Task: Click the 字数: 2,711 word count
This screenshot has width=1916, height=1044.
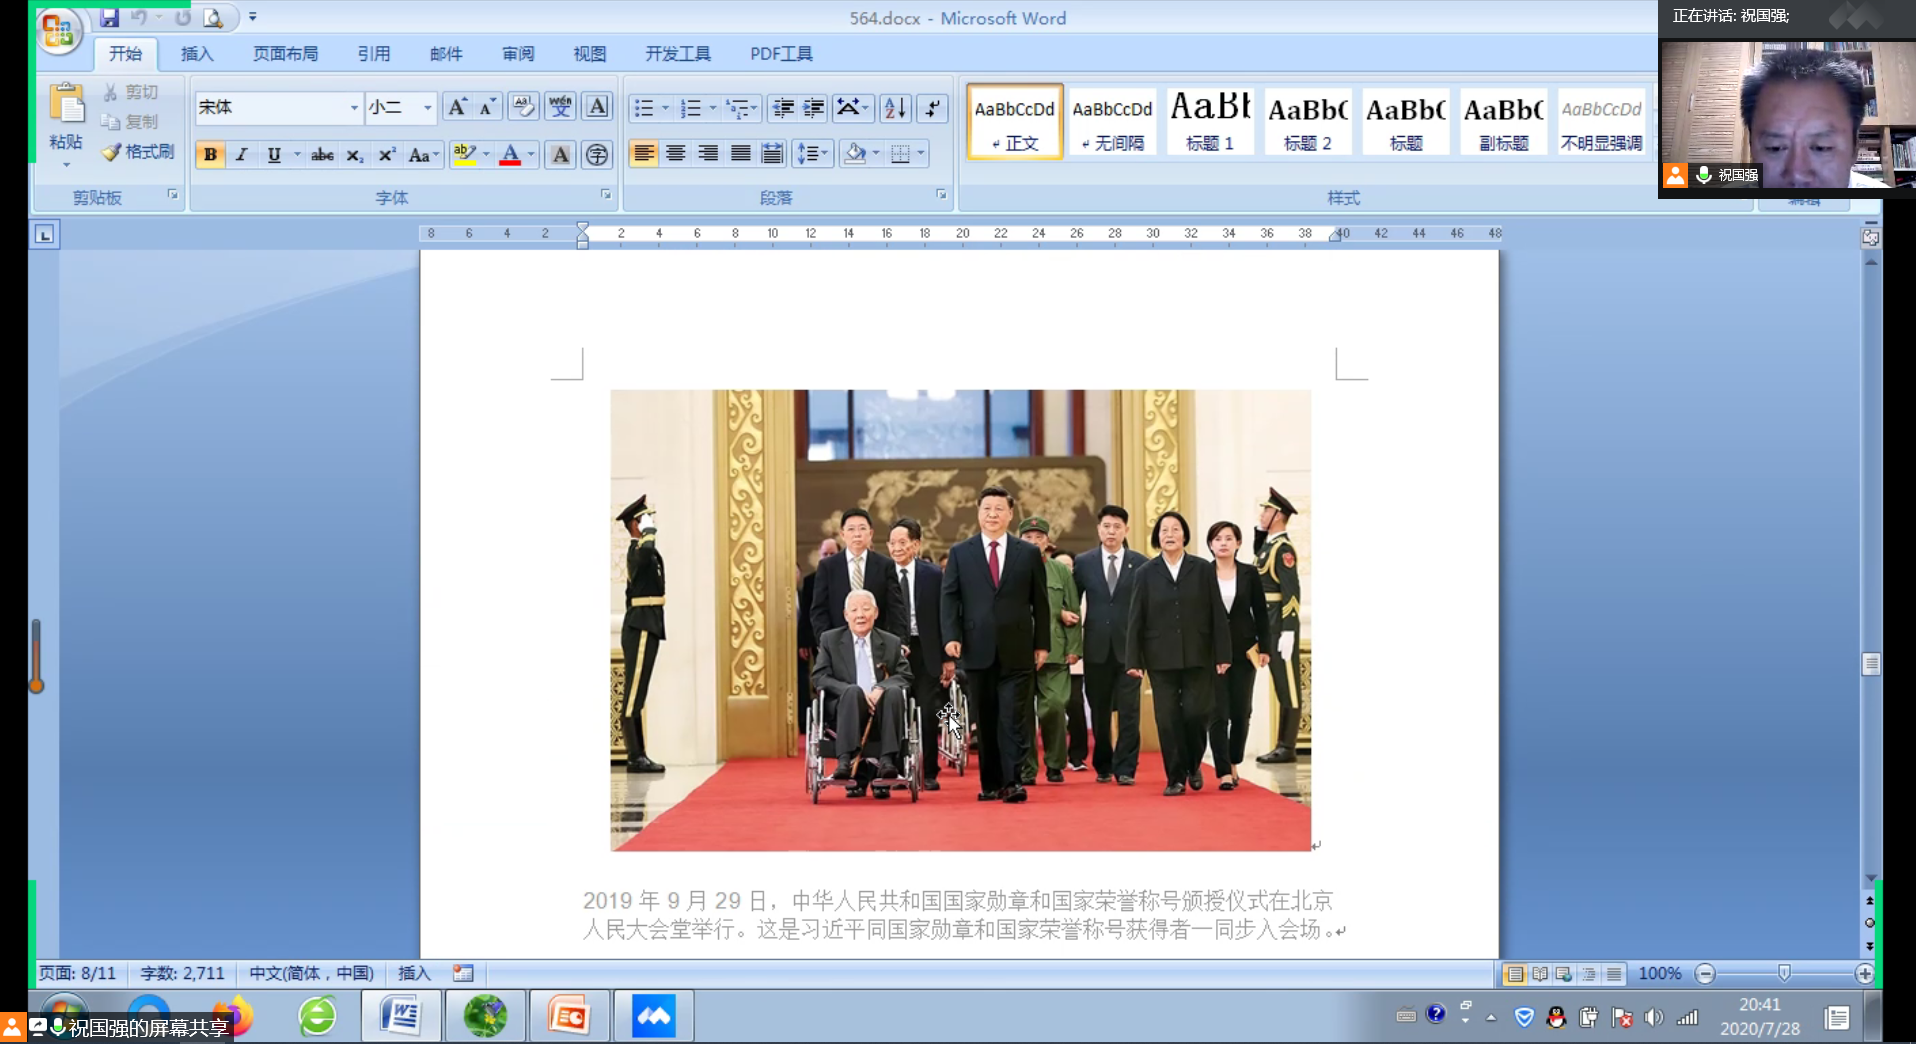Action: [182, 973]
